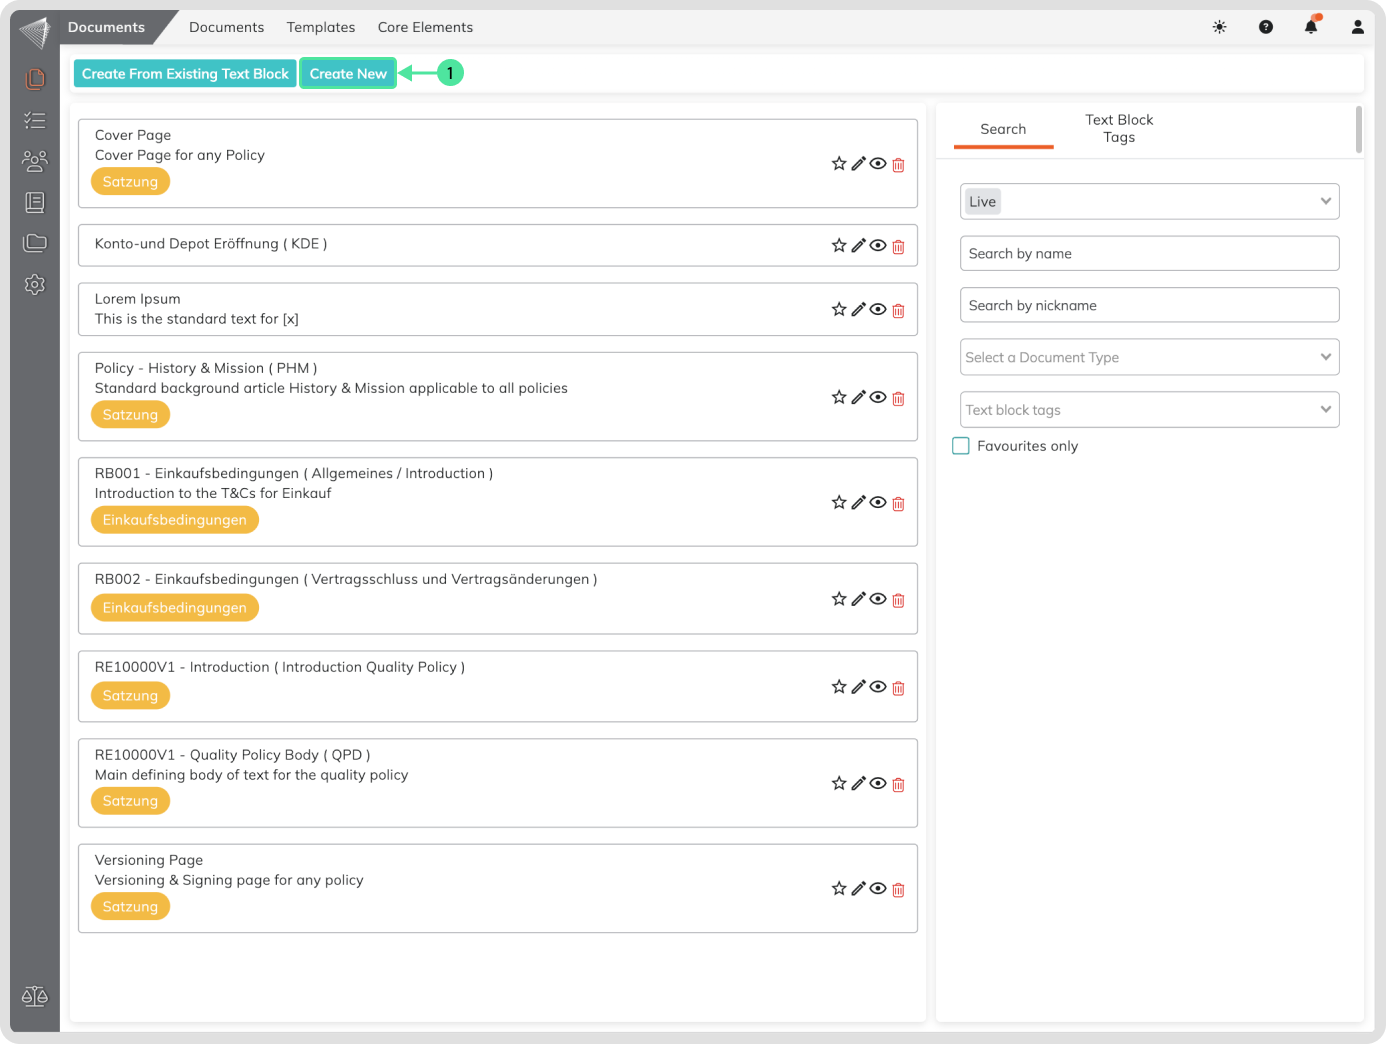
Task: Edit the Cover Page text block
Action: pos(858,164)
